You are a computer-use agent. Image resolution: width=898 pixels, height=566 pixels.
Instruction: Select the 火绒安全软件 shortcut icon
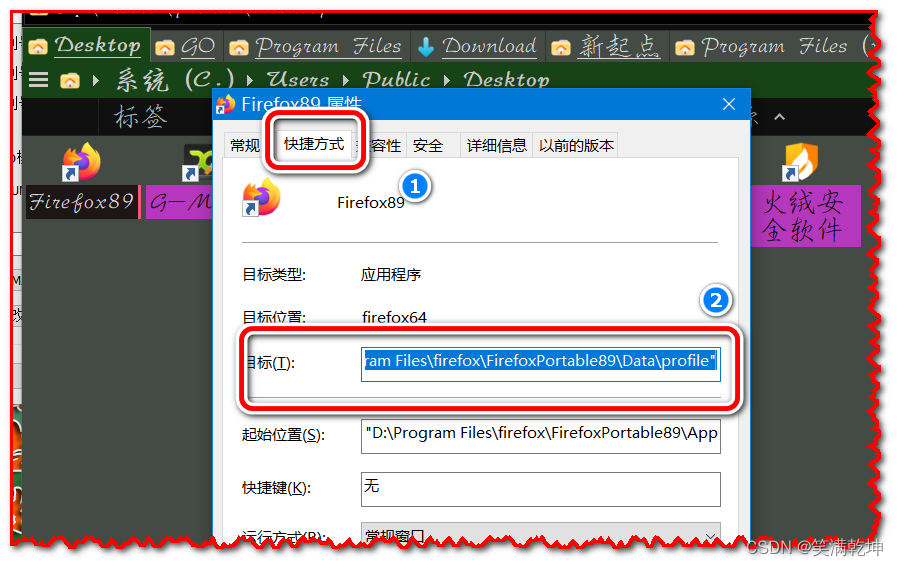pyautogui.click(x=801, y=162)
